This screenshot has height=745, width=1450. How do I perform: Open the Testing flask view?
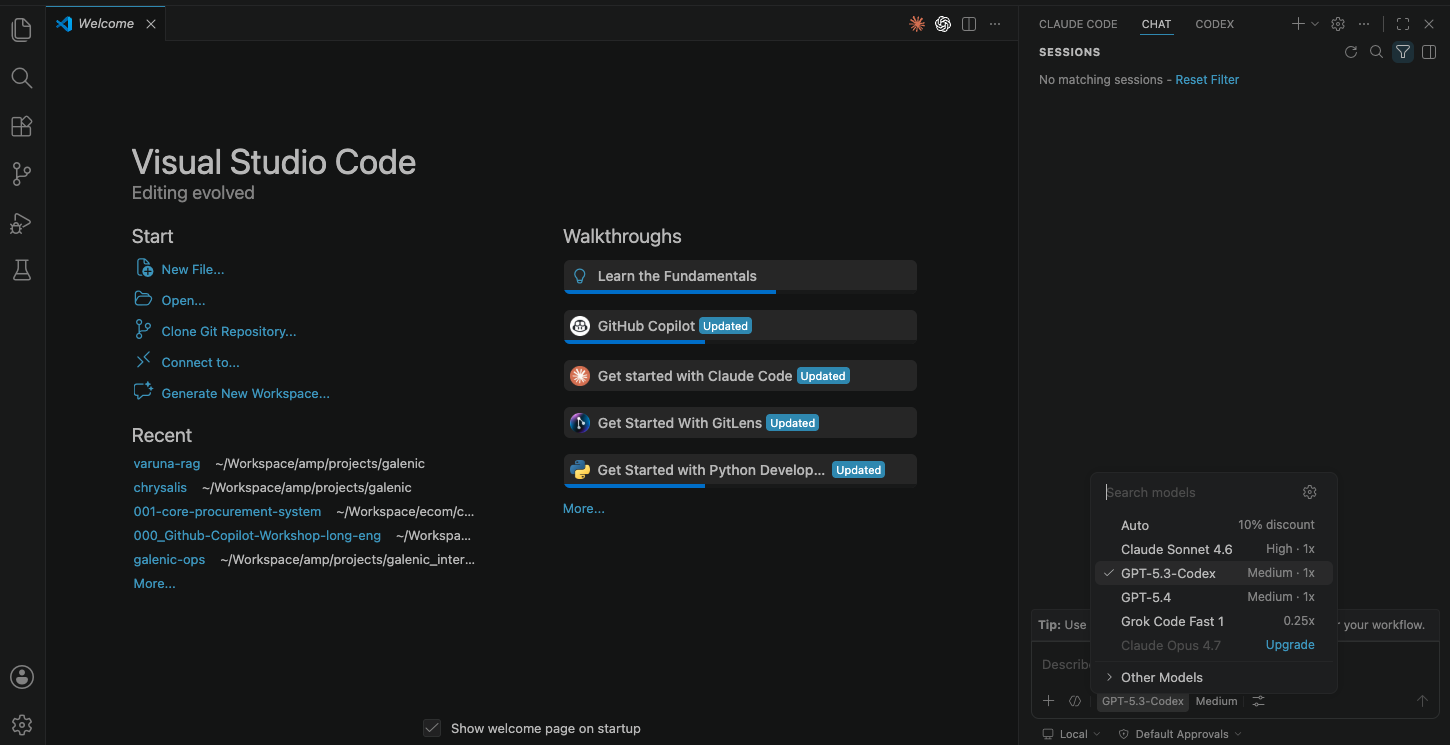click(x=22, y=270)
